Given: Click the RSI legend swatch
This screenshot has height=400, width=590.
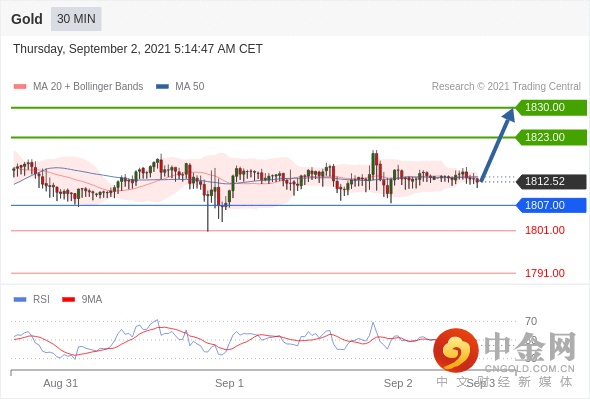Looking at the screenshot, I should point(20,300).
